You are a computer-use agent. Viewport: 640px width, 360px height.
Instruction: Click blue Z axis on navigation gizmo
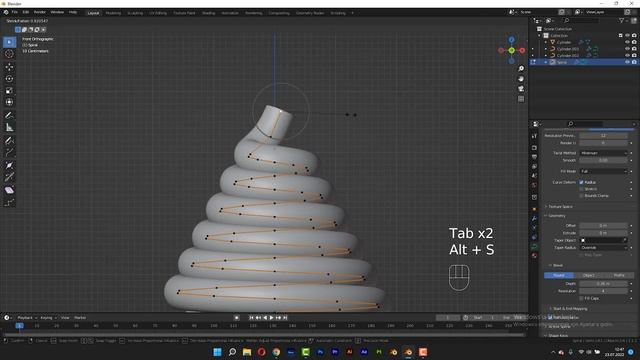point(511,40)
